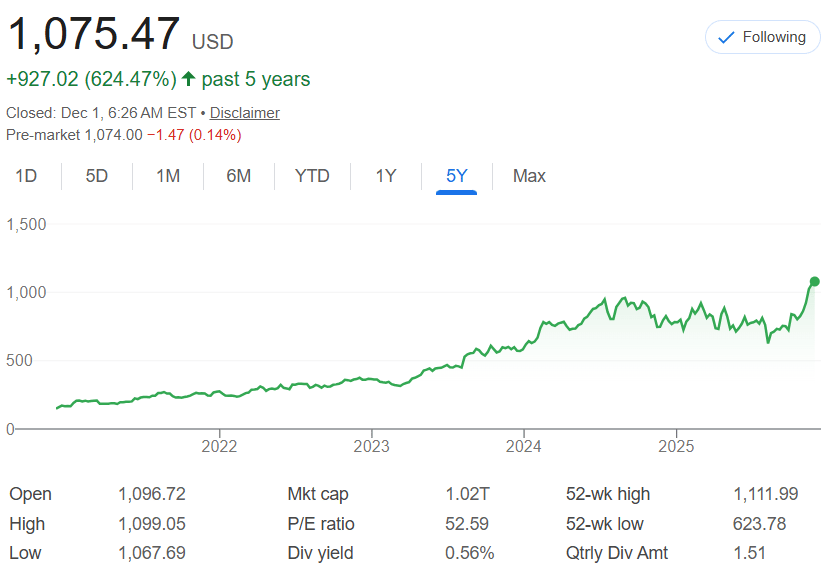
Task: Show the Max time range
Action: point(529,176)
